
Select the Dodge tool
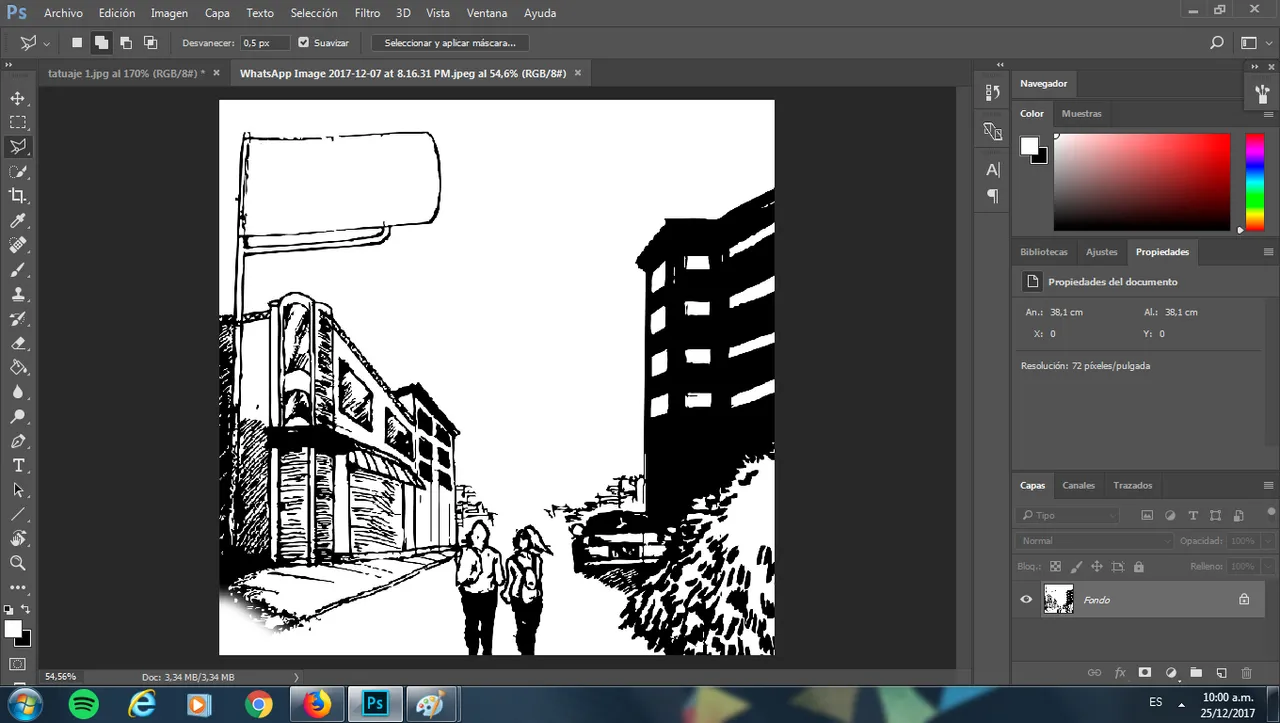(x=18, y=416)
